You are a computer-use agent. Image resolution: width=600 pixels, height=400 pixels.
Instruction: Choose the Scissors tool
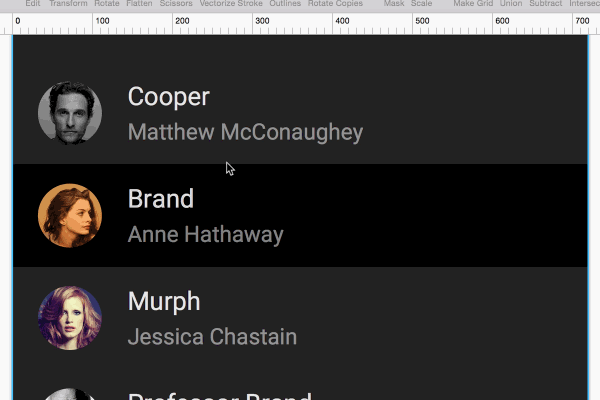point(175,4)
